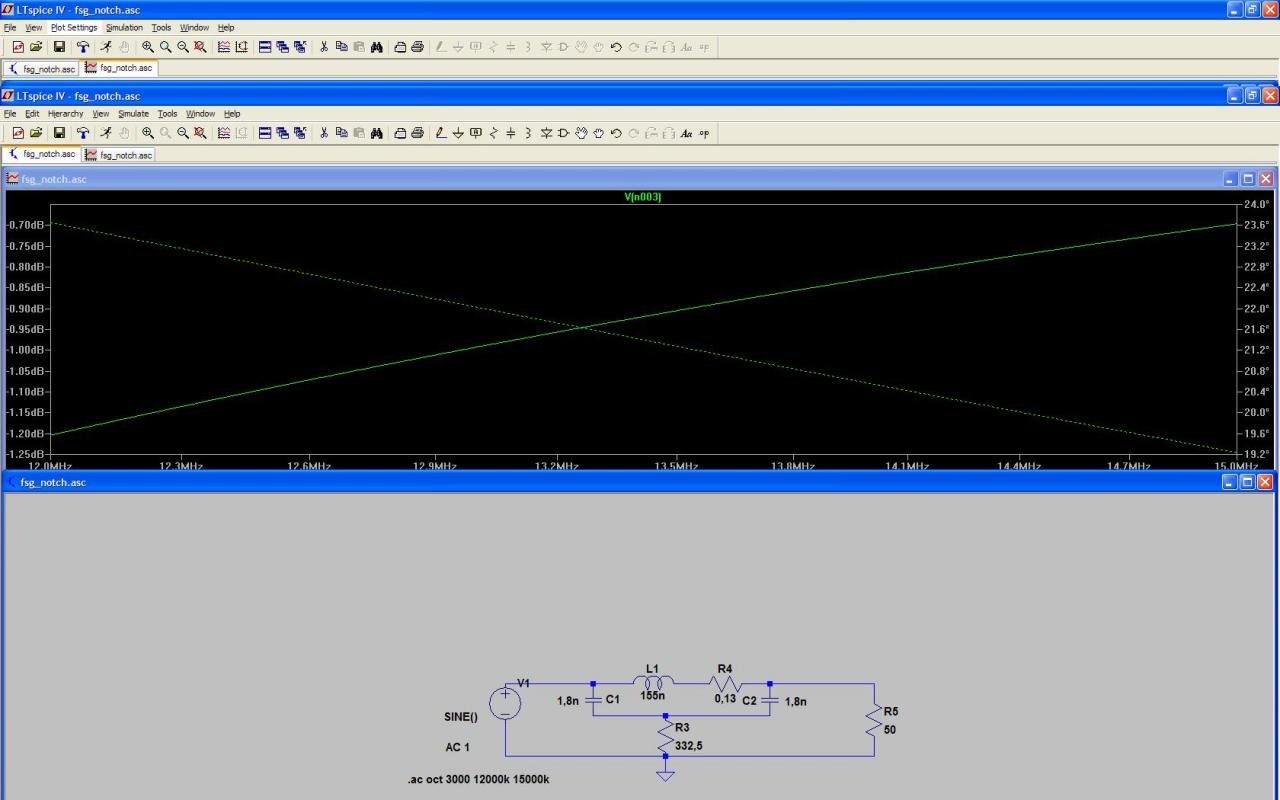
Task: Click the 155n inductor value
Action: click(653, 695)
